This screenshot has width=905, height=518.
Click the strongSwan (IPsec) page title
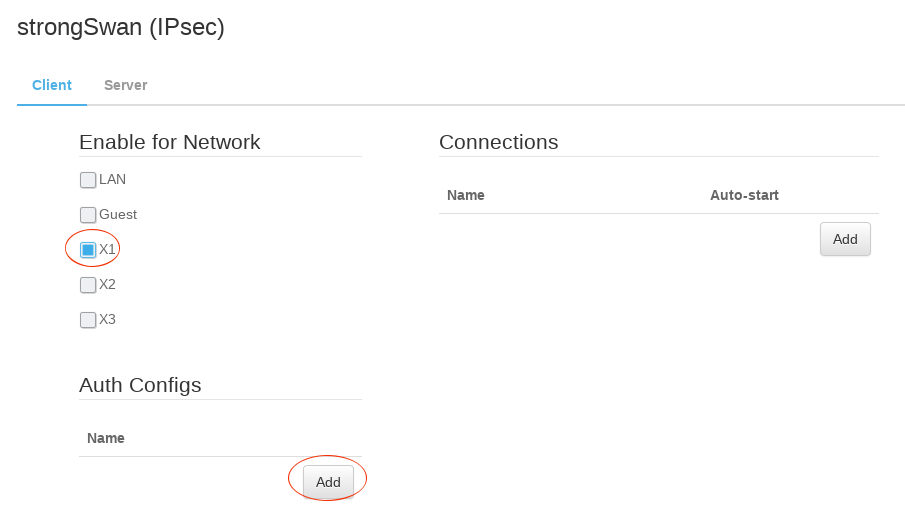[x=121, y=27]
